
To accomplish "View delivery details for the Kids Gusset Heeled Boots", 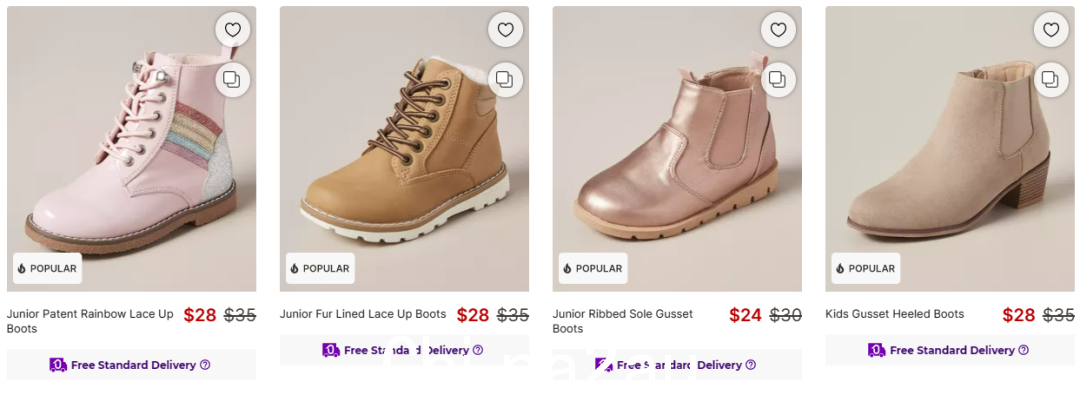I will click(1024, 350).
